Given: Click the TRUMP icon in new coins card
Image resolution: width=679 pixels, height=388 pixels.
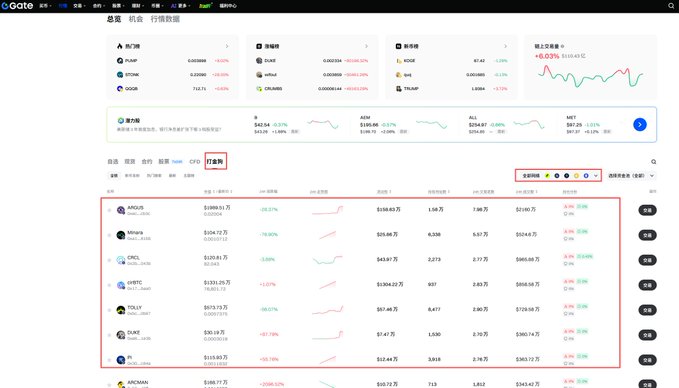Looking at the screenshot, I should [x=399, y=88].
